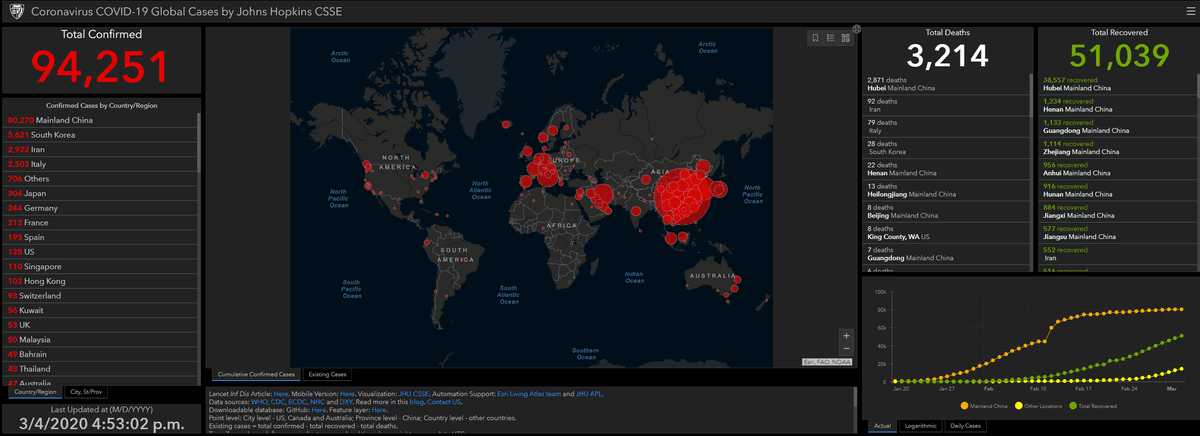Select France in confirmed cases list
1200x436 pixels.
(100, 223)
